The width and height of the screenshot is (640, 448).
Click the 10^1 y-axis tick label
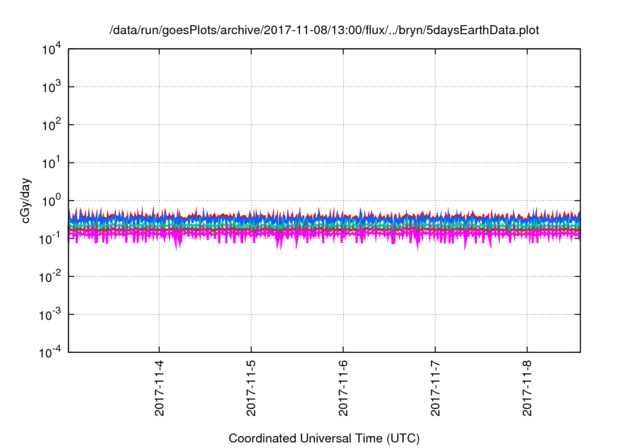pyautogui.click(x=51, y=163)
